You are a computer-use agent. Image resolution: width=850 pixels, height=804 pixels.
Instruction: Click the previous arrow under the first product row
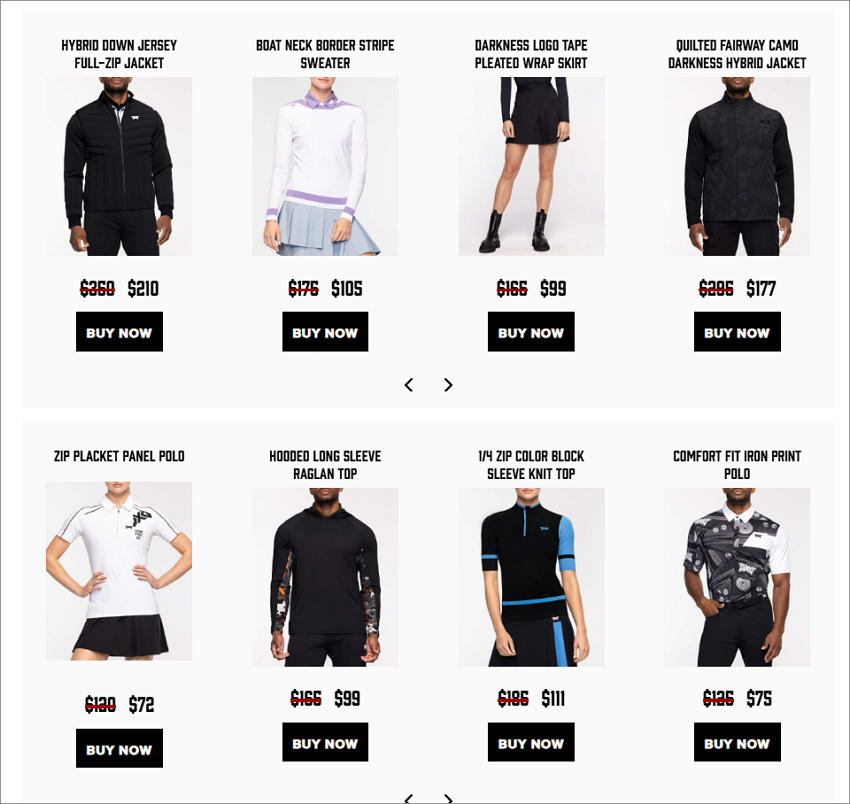pos(409,385)
